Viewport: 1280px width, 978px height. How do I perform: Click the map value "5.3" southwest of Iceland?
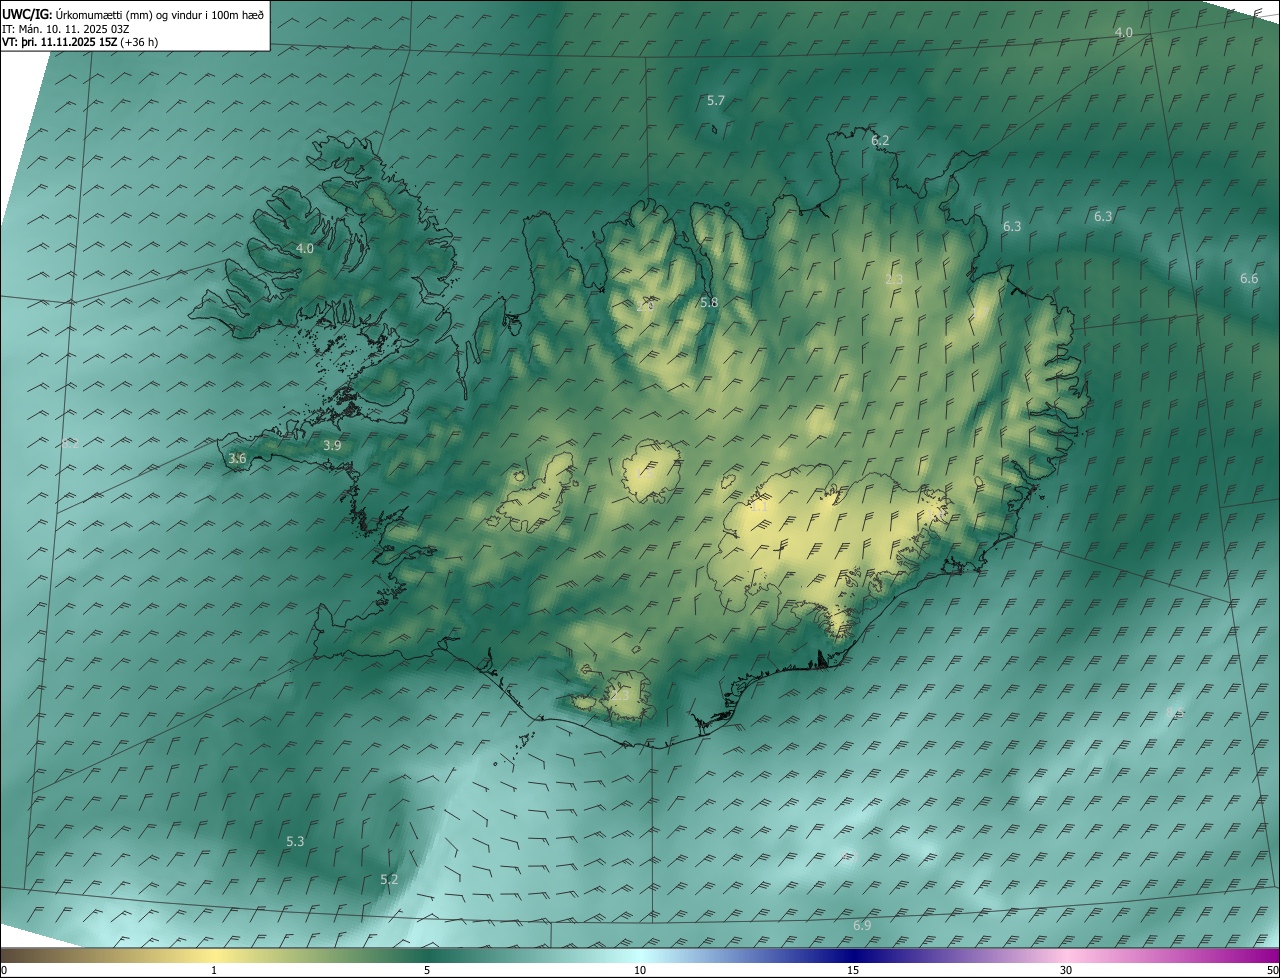pos(295,842)
